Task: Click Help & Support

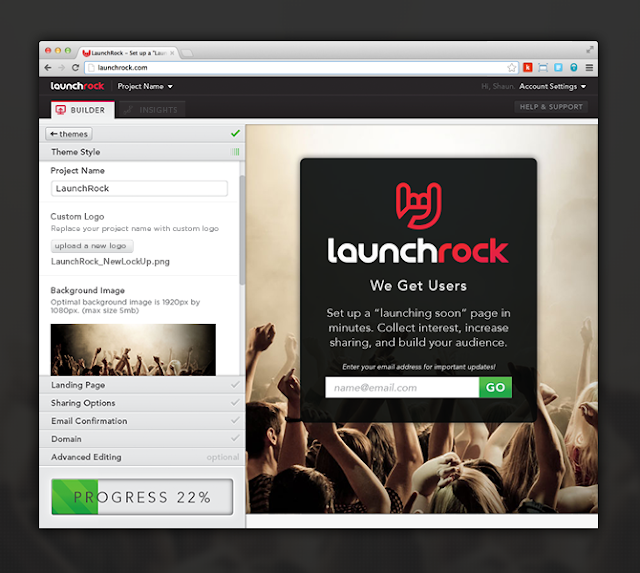Action: pyautogui.click(x=551, y=107)
